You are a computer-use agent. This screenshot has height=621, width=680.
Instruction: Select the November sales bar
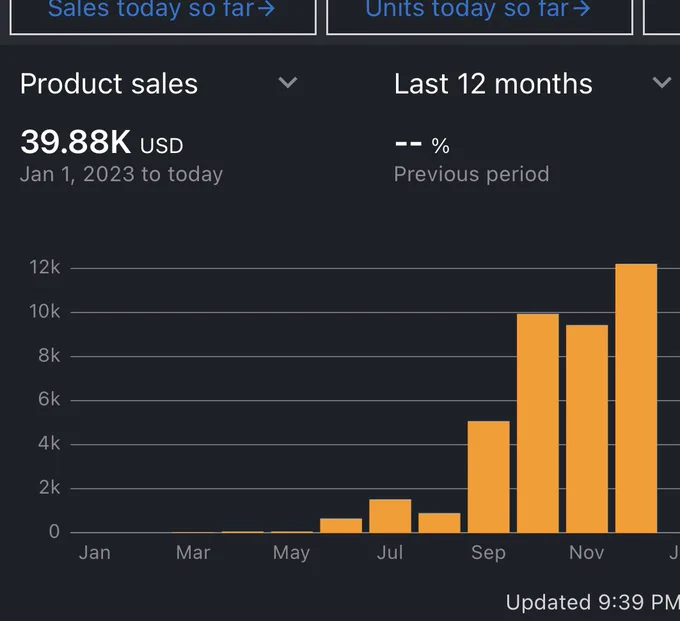587,429
